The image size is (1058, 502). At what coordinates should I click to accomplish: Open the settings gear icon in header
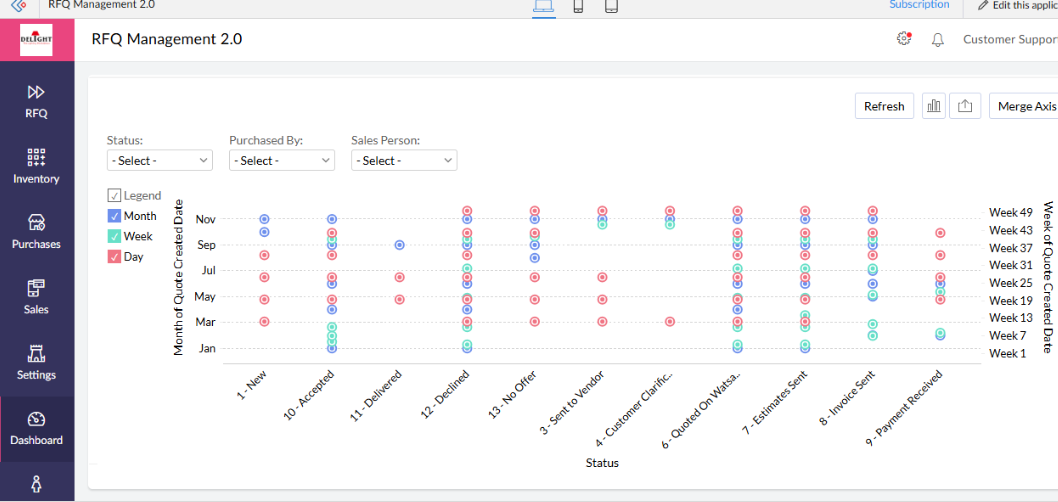coord(904,39)
